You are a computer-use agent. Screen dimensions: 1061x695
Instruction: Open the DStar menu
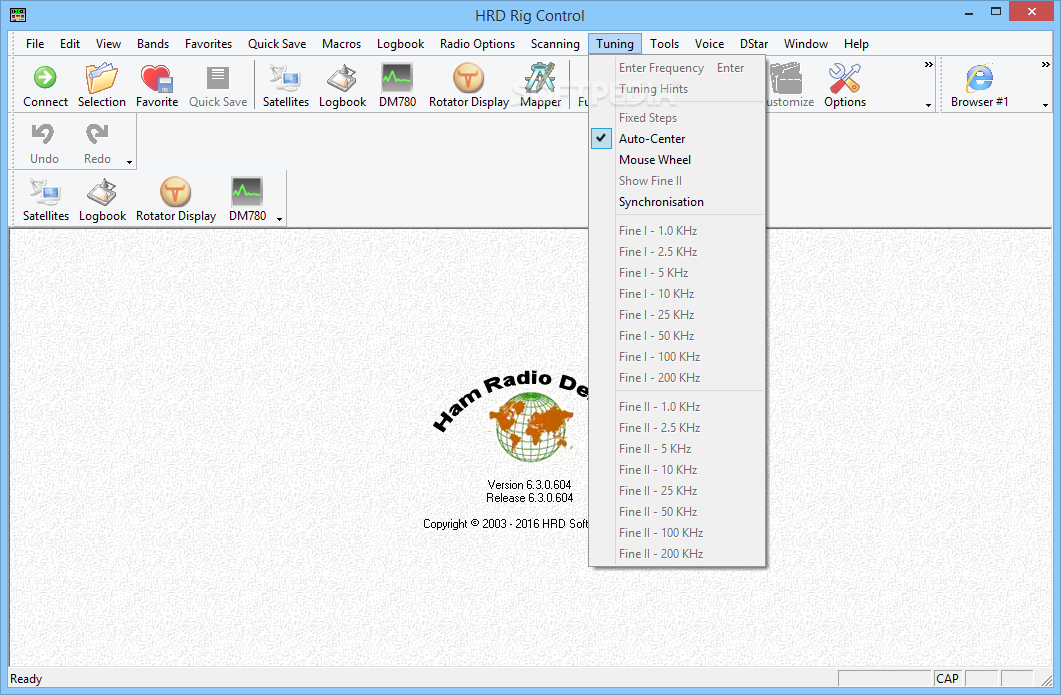(x=754, y=44)
